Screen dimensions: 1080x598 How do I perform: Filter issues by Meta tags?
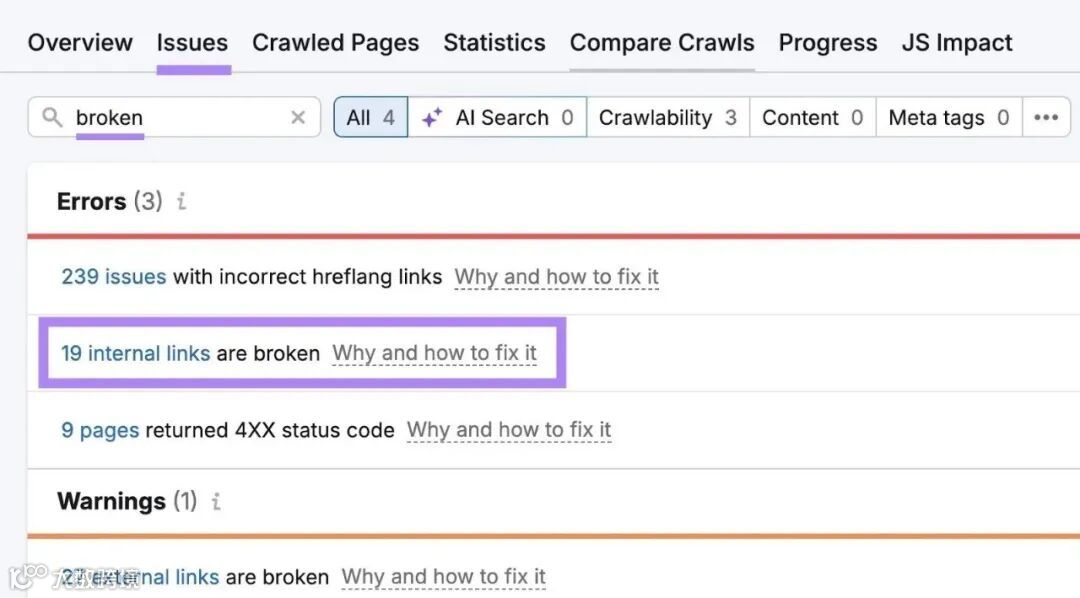(948, 118)
